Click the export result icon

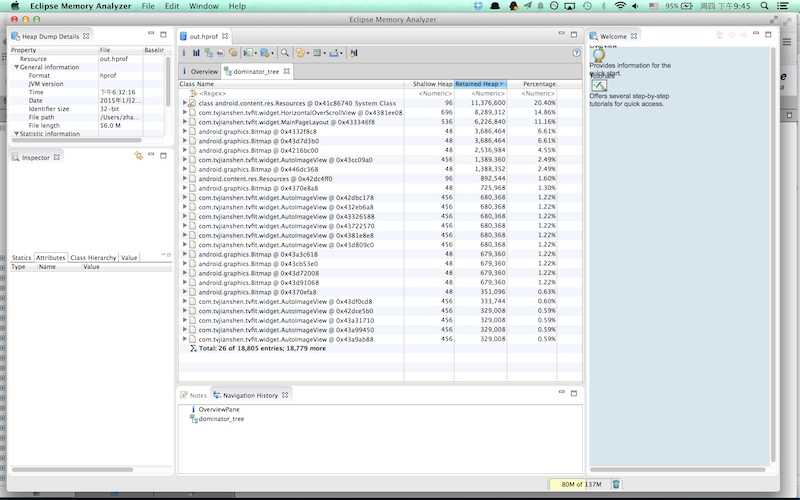(334, 53)
